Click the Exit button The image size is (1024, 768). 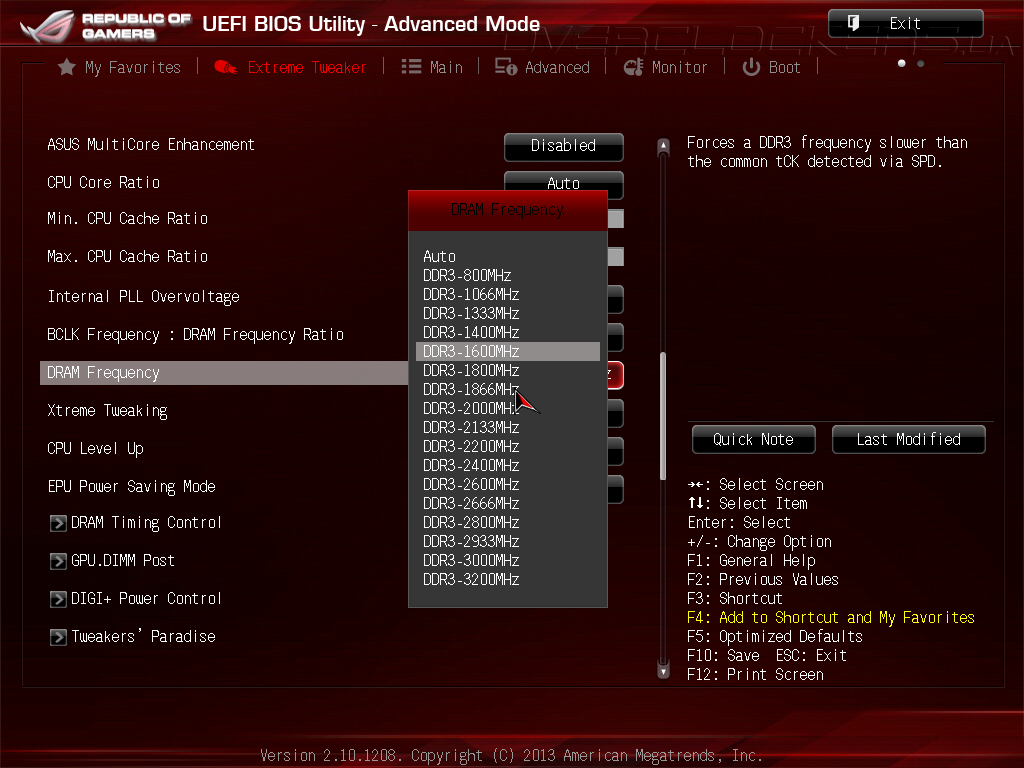pyautogui.click(x=905, y=24)
